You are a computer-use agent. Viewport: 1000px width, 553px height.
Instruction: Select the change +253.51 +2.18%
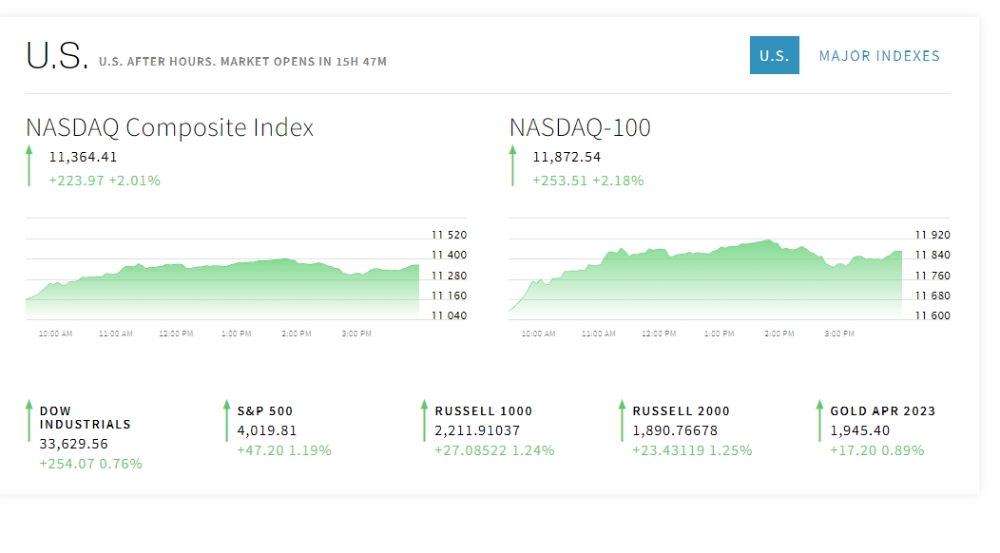pyautogui.click(x=588, y=181)
